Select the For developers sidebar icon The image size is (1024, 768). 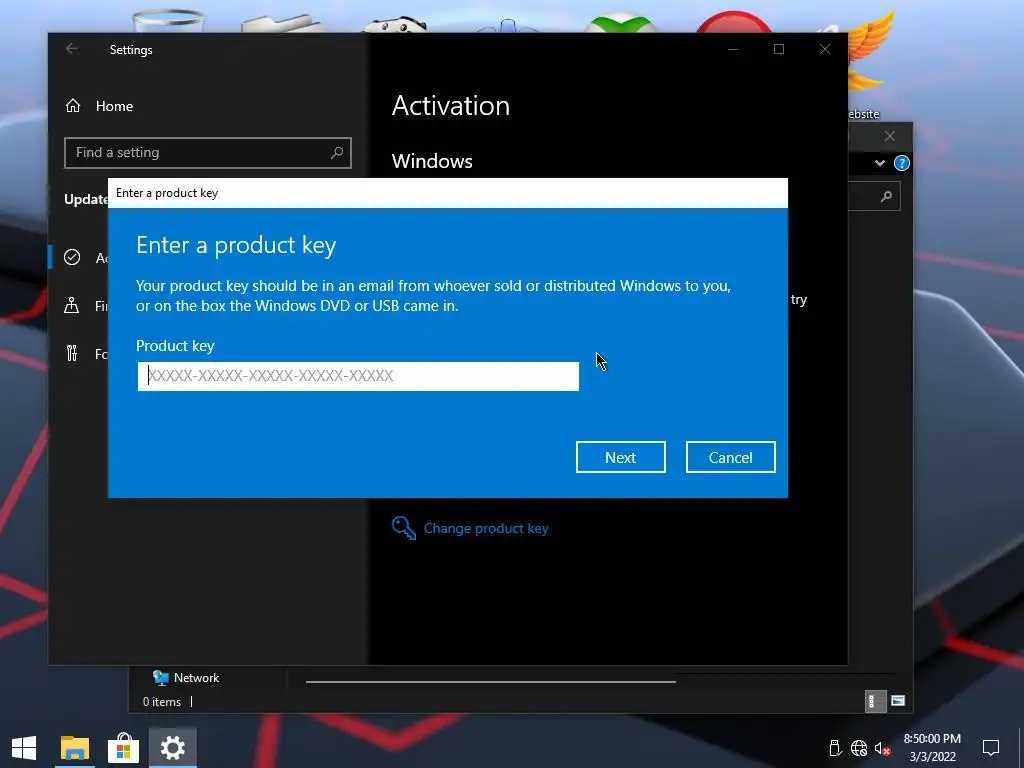pos(72,353)
